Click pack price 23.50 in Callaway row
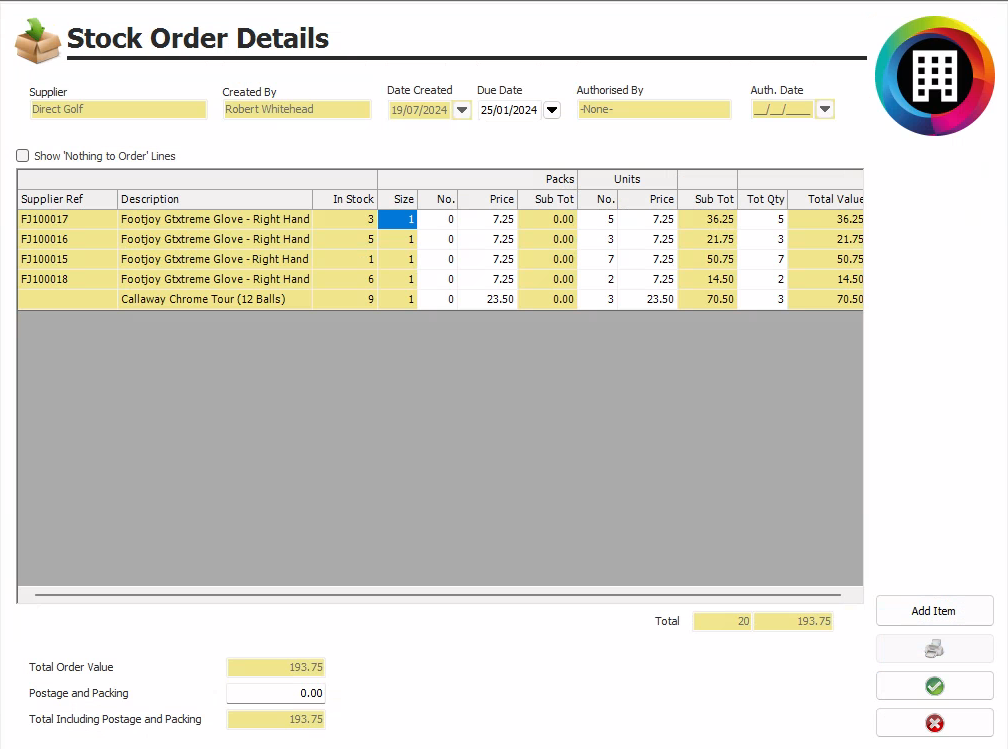1008x749 pixels. click(x=488, y=299)
